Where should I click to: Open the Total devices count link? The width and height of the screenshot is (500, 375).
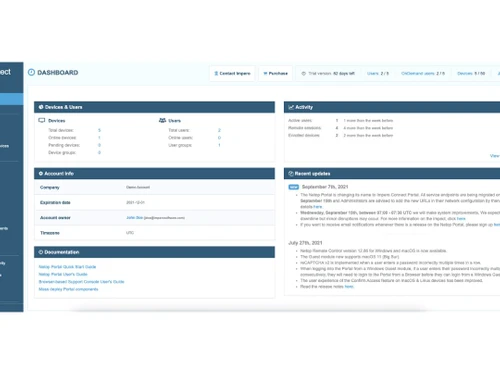pyautogui.click(x=99, y=130)
